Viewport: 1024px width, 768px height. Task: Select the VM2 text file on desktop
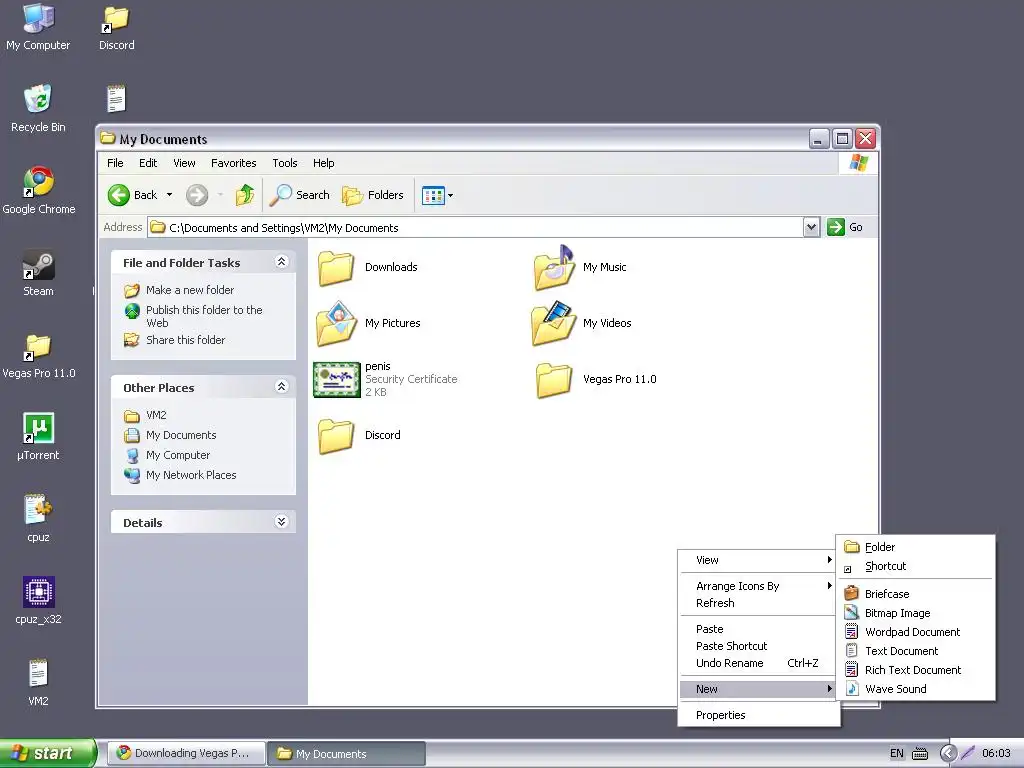tap(38, 682)
